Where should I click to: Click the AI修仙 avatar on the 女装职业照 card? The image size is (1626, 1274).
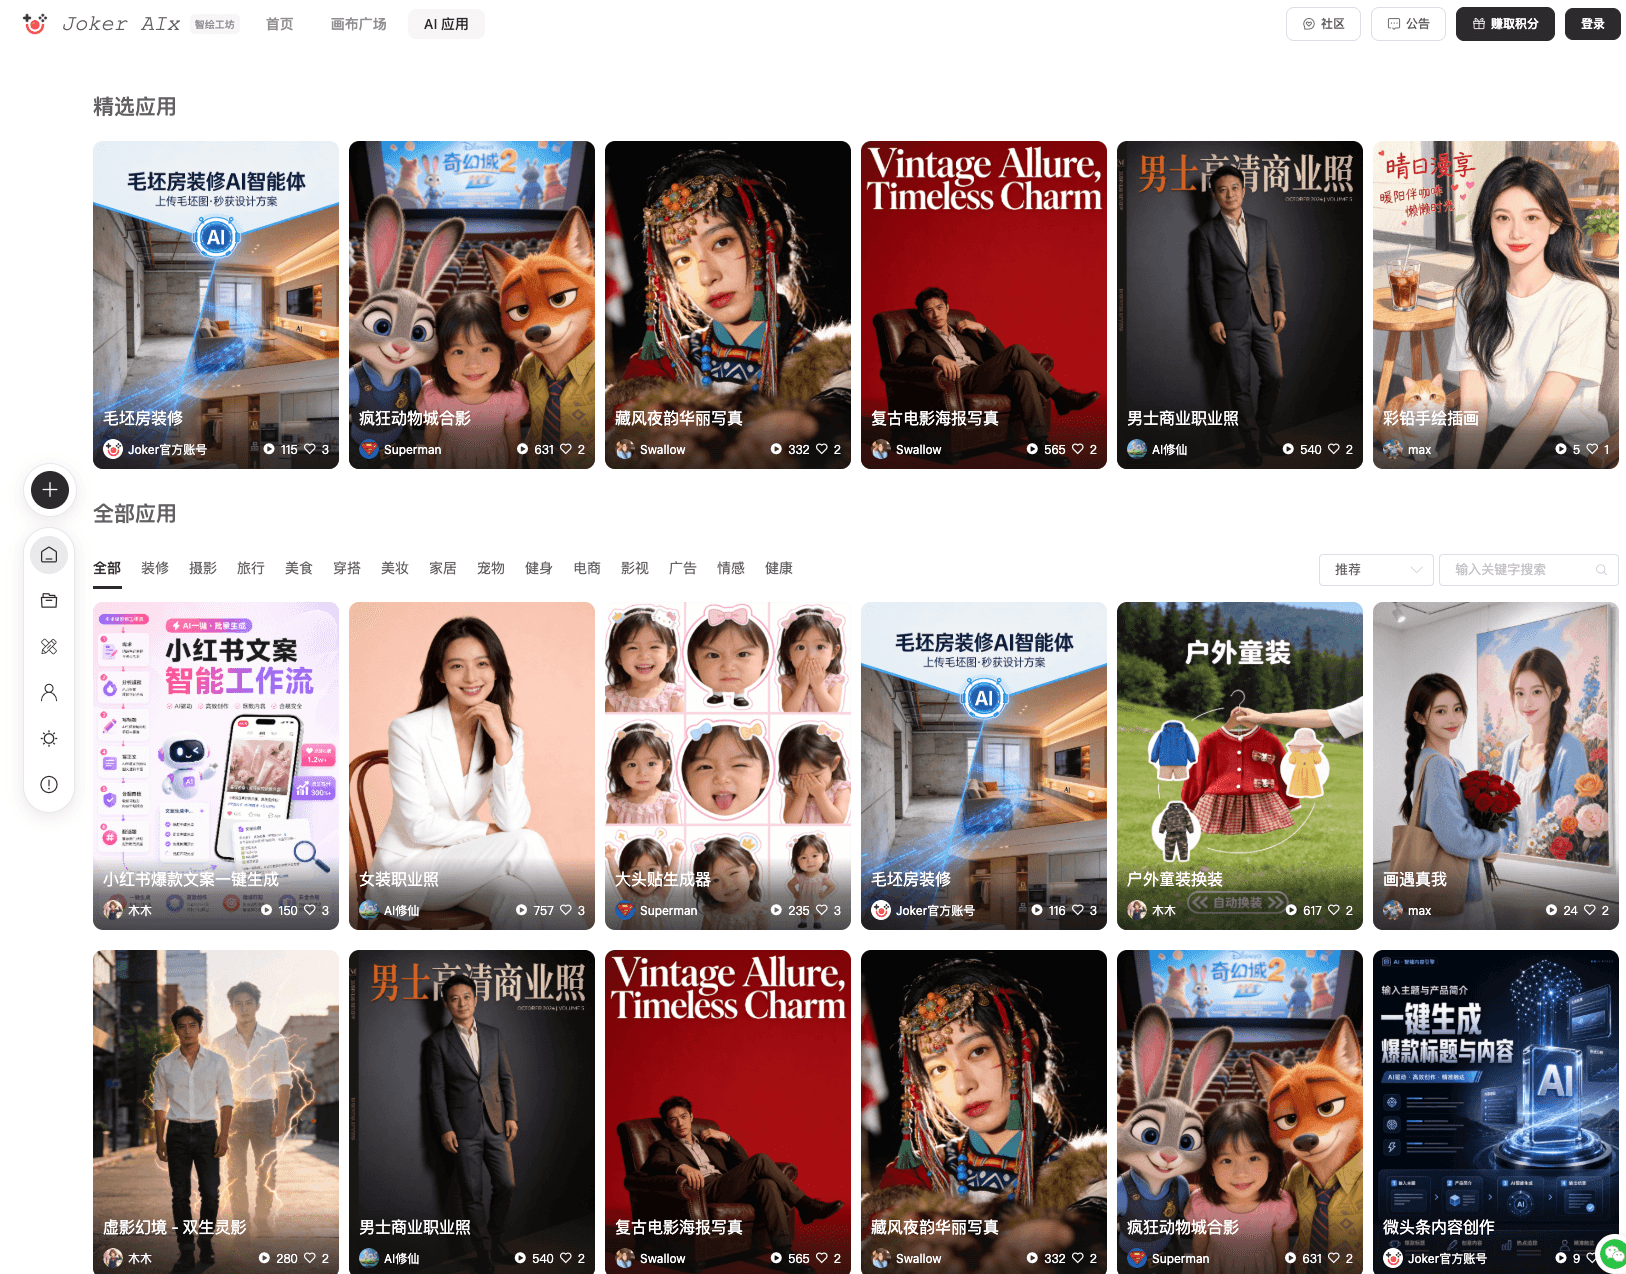click(369, 910)
